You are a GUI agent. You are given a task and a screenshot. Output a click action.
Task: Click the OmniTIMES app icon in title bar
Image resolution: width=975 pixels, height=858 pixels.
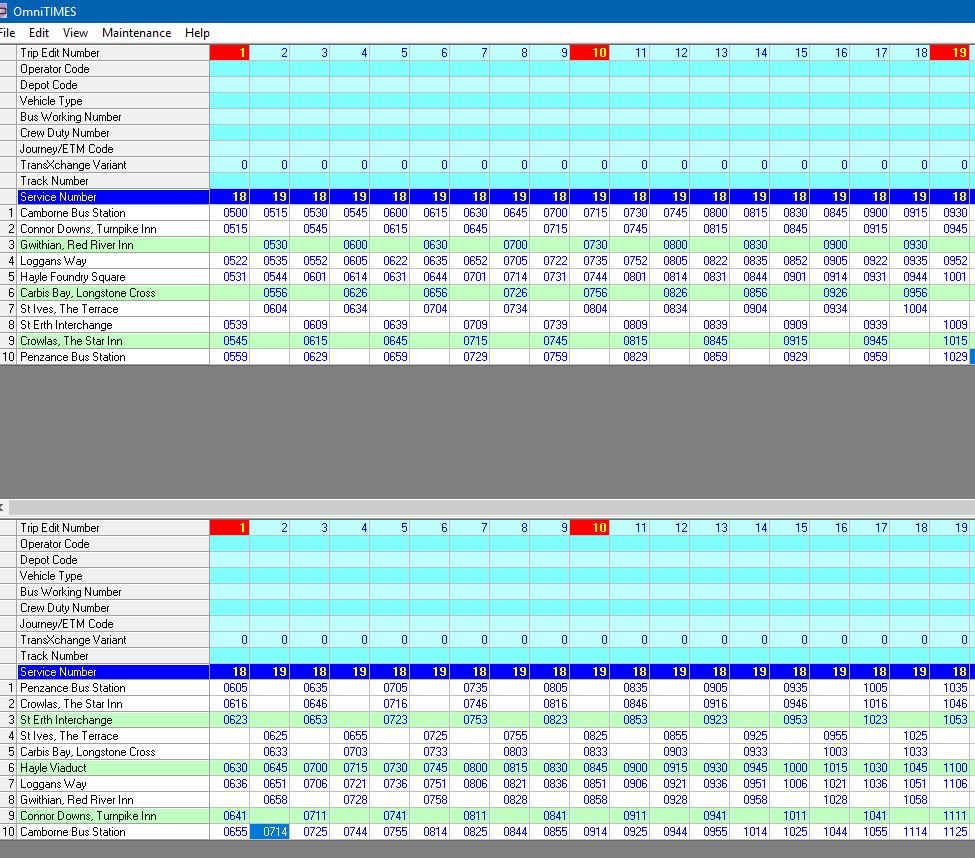[x=4, y=10]
